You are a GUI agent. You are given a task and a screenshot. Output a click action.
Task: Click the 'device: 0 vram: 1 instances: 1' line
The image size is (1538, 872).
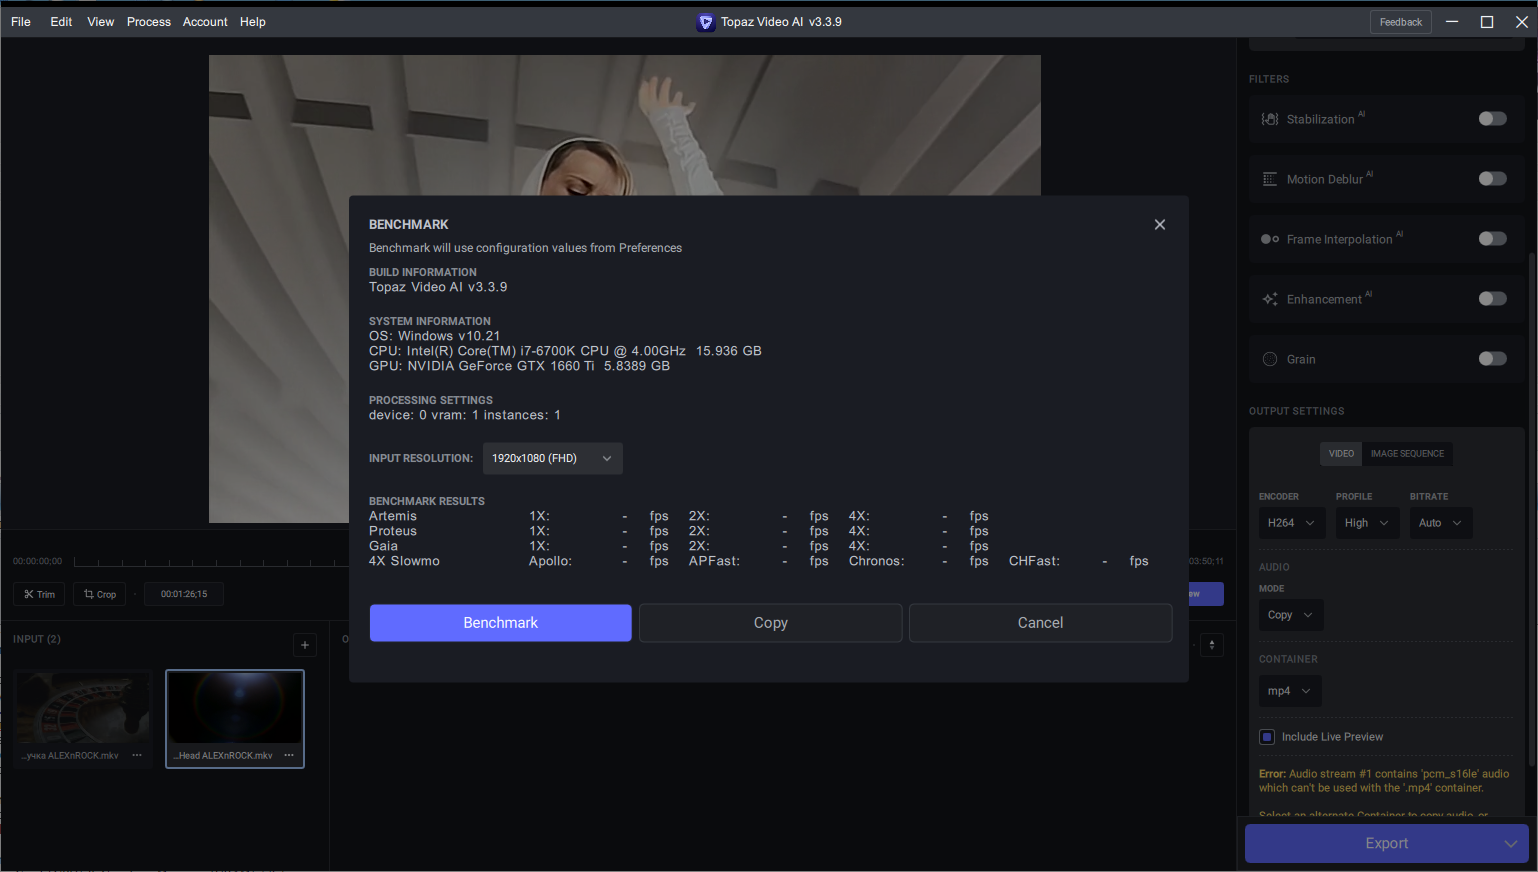465,415
